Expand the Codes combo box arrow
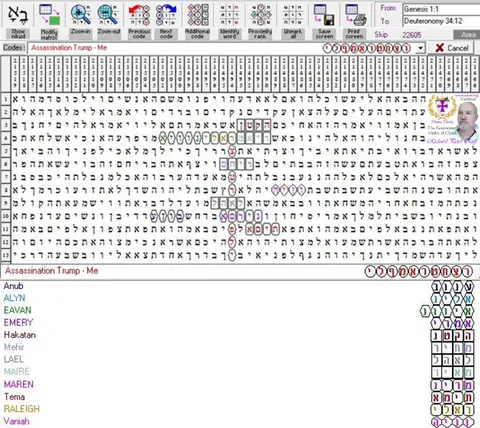 point(420,48)
